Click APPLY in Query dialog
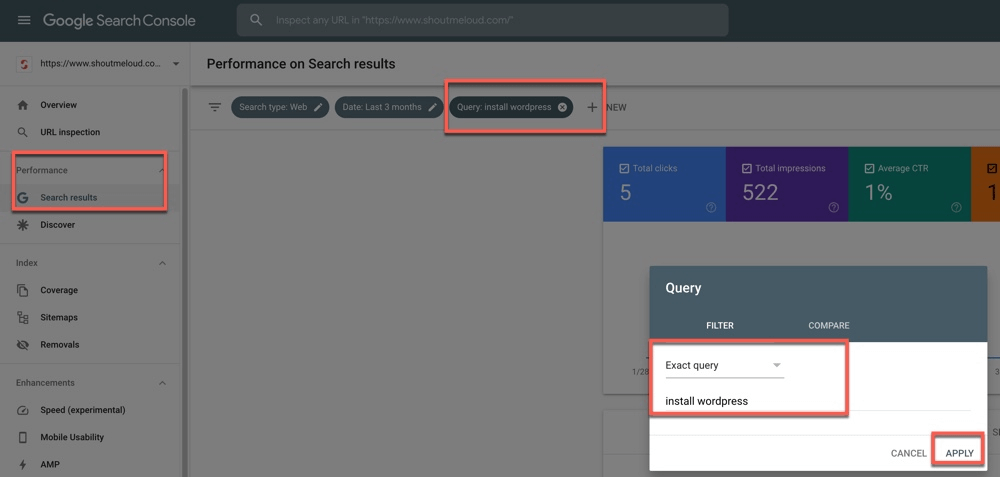 (959, 453)
